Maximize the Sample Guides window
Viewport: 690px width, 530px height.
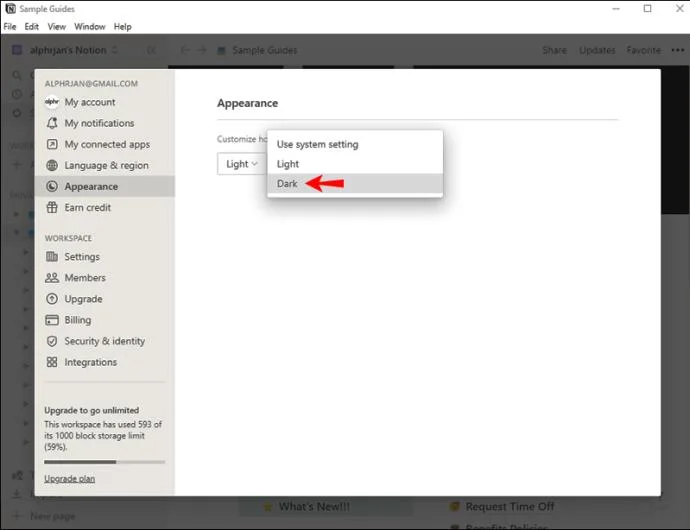[647, 8]
